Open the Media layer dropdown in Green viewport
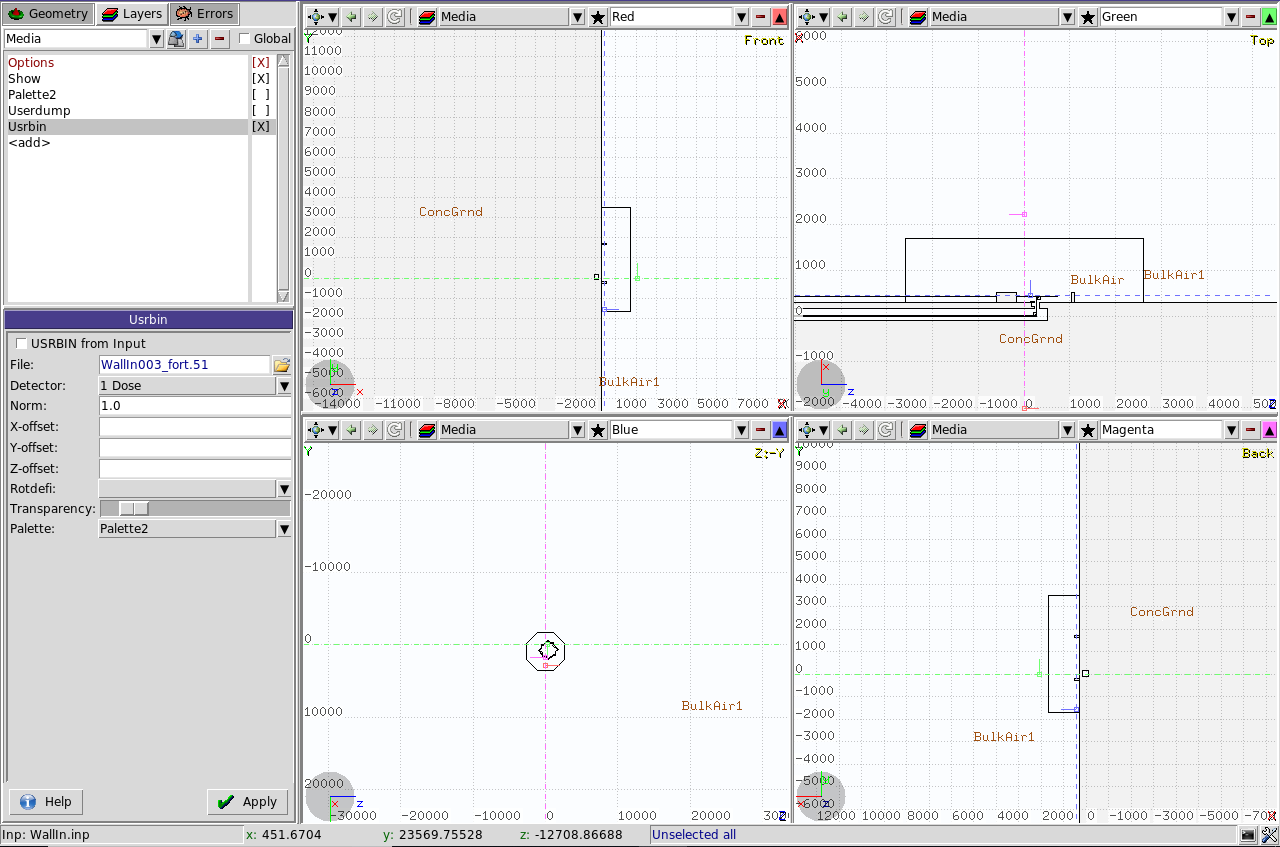Image resolution: width=1280 pixels, height=847 pixels. 1067,17
